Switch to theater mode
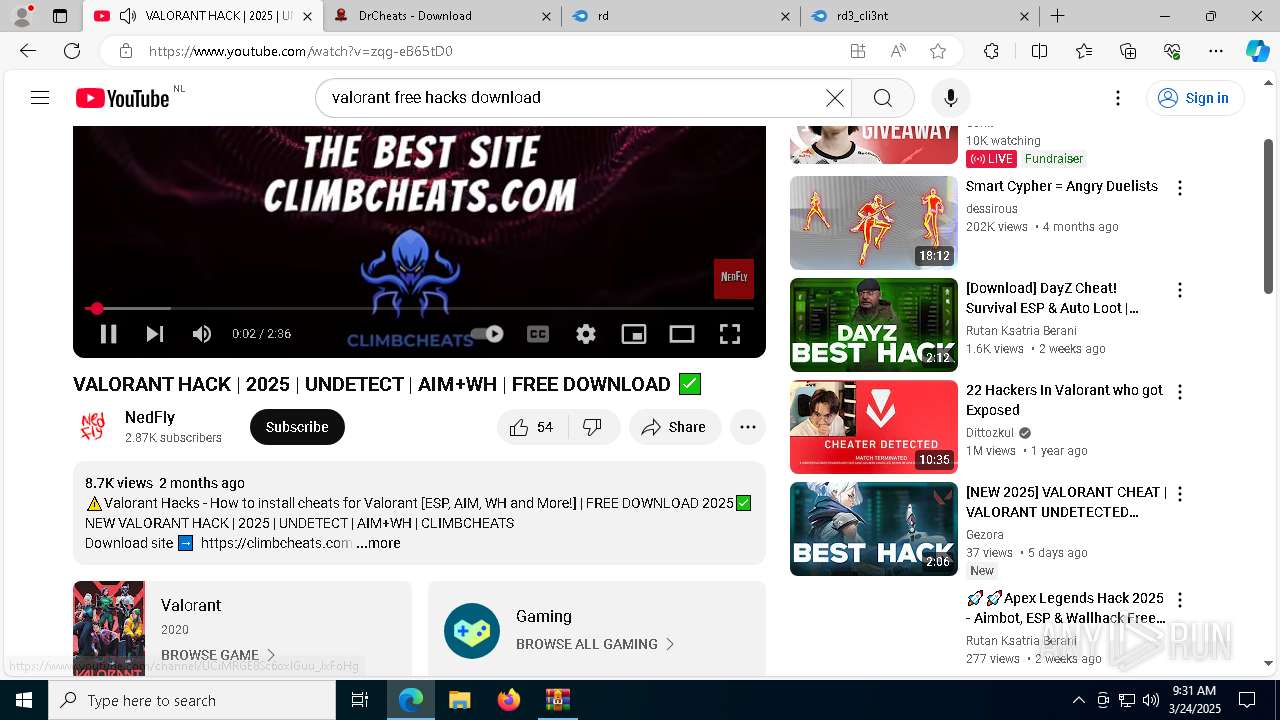Screen dimensions: 1280x720 pos(682,334)
